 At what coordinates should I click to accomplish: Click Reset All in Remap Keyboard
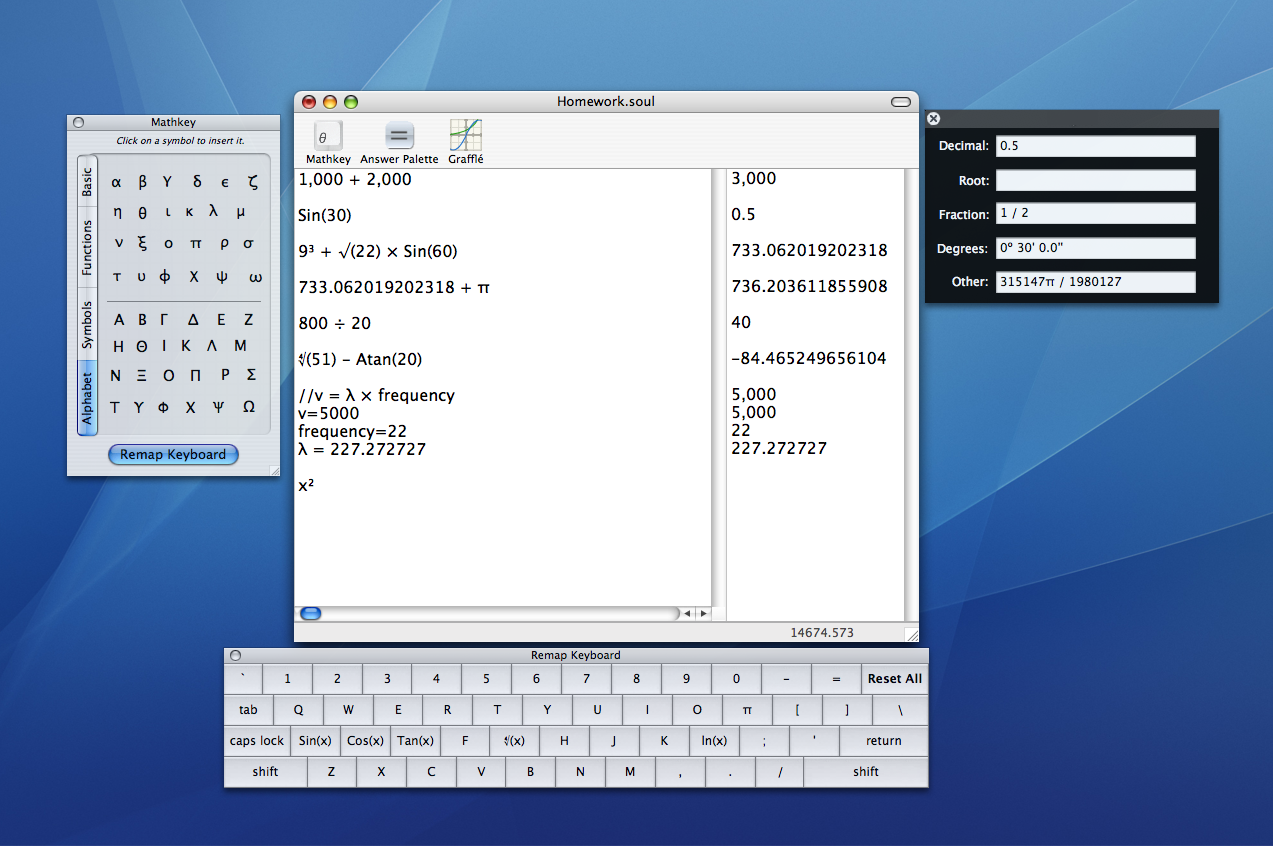pyautogui.click(x=895, y=679)
